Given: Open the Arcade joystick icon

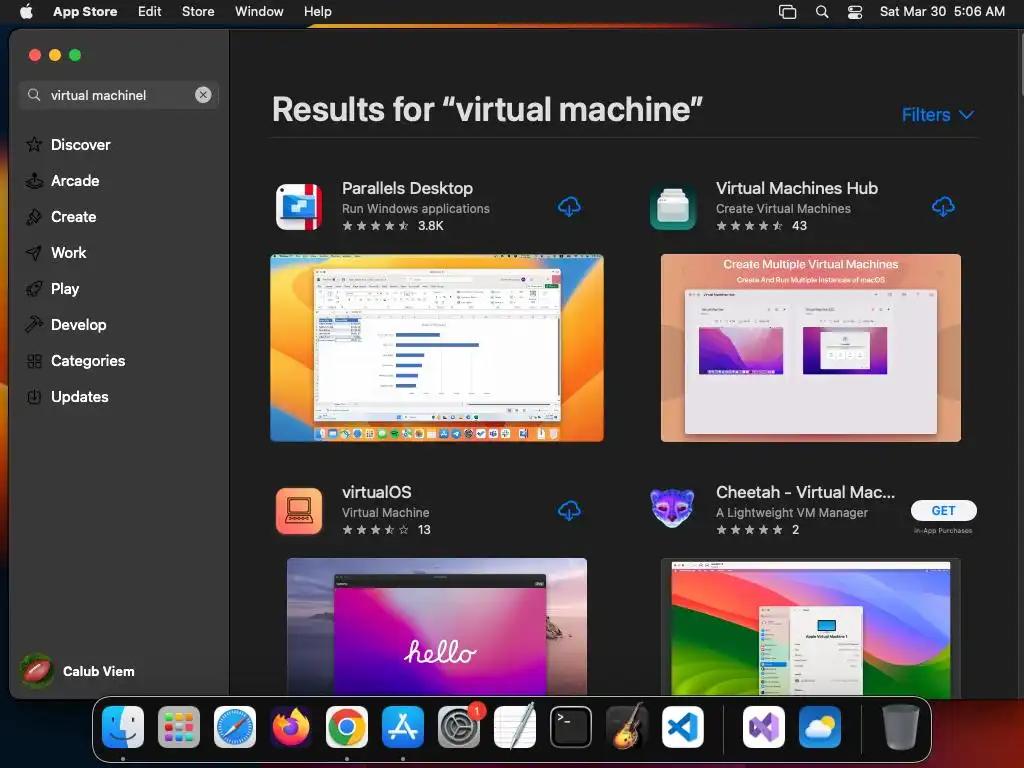Looking at the screenshot, I should [34, 181].
